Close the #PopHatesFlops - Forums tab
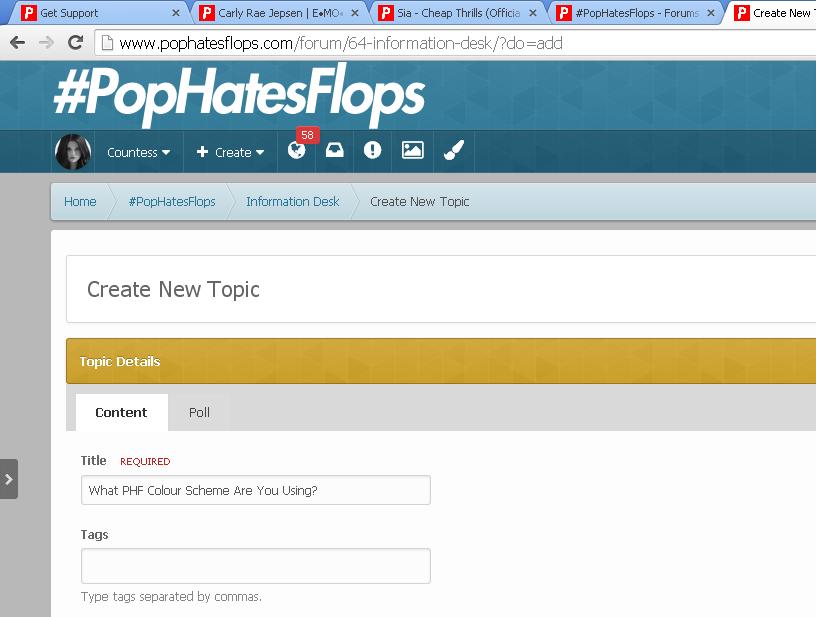This screenshot has width=816, height=617. point(711,13)
